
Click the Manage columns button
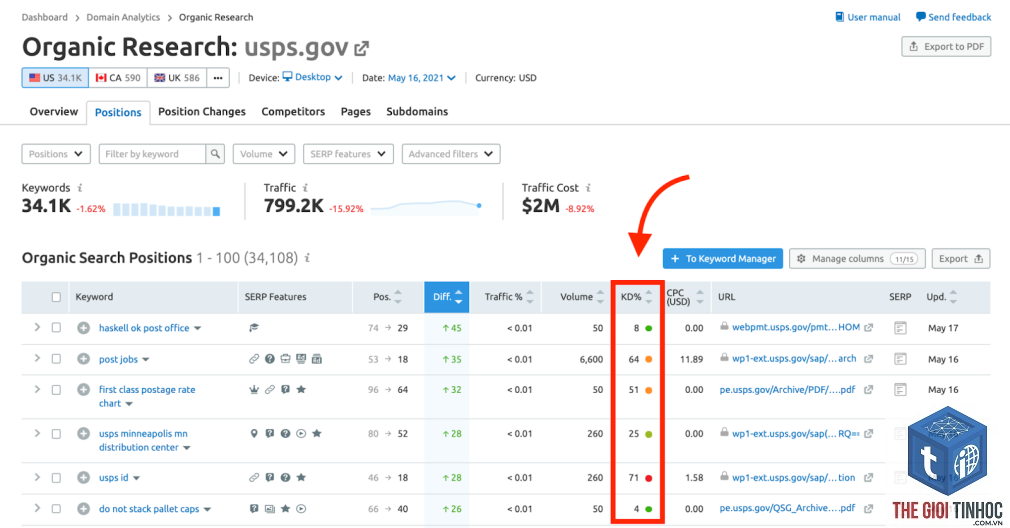(857, 259)
